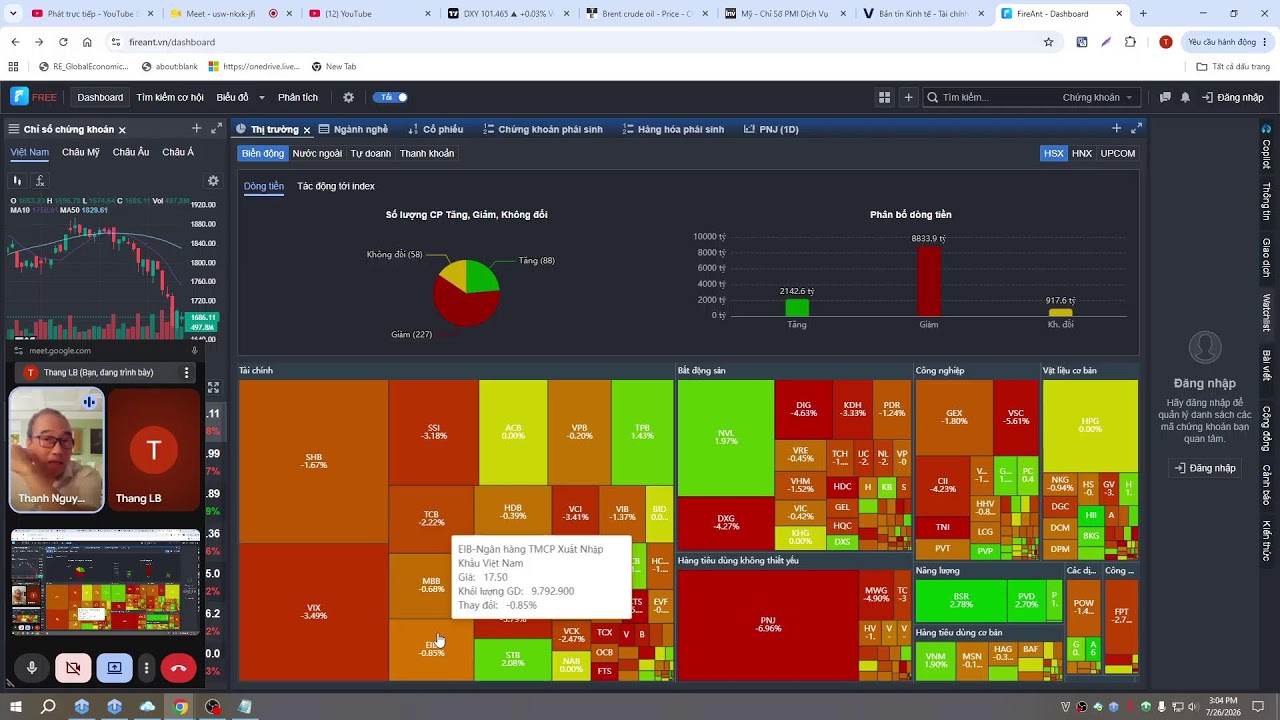Screen dimensions: 1280x720
Task: Click Đăng nhập button in the right panel
Action: click(1205, 468)
